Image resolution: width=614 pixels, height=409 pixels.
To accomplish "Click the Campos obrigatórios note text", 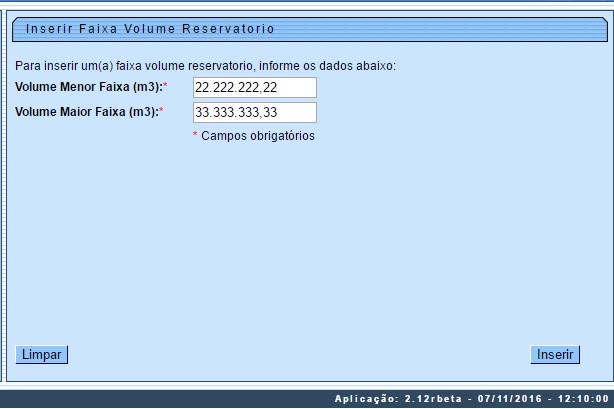I will 258,136.
